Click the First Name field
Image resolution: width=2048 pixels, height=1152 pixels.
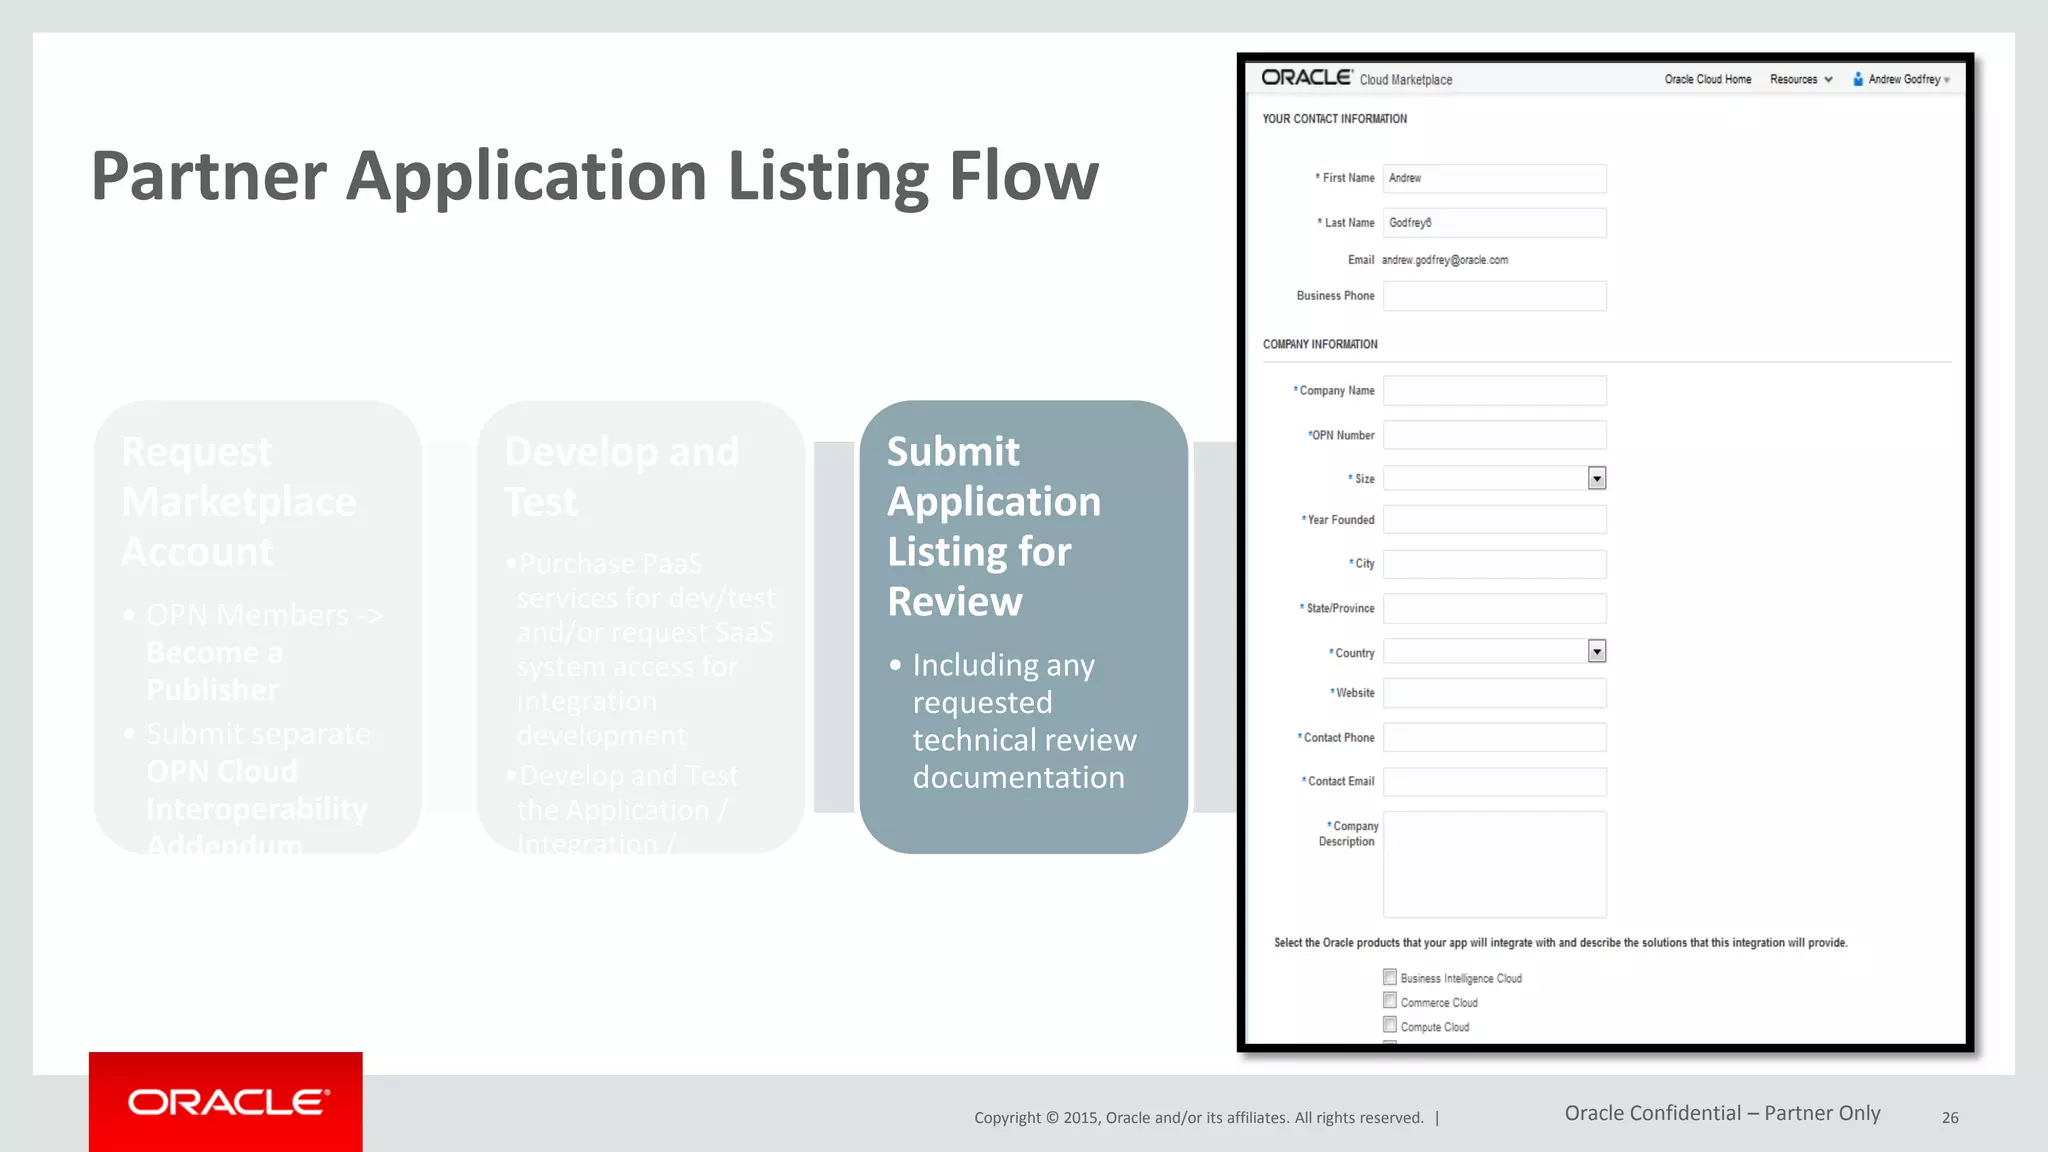1495,178
